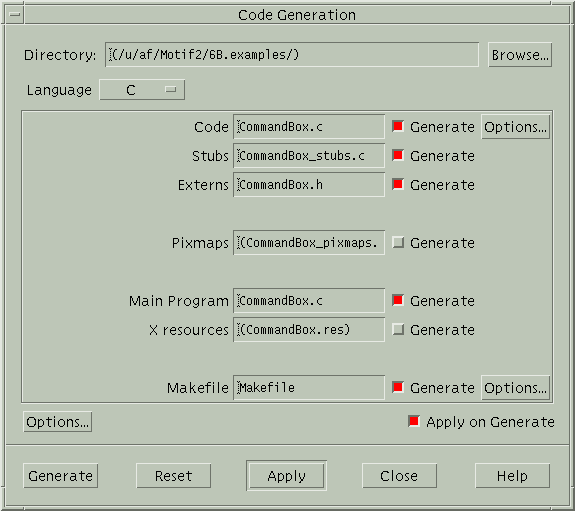Click into the Directory text field

[292, 55]
